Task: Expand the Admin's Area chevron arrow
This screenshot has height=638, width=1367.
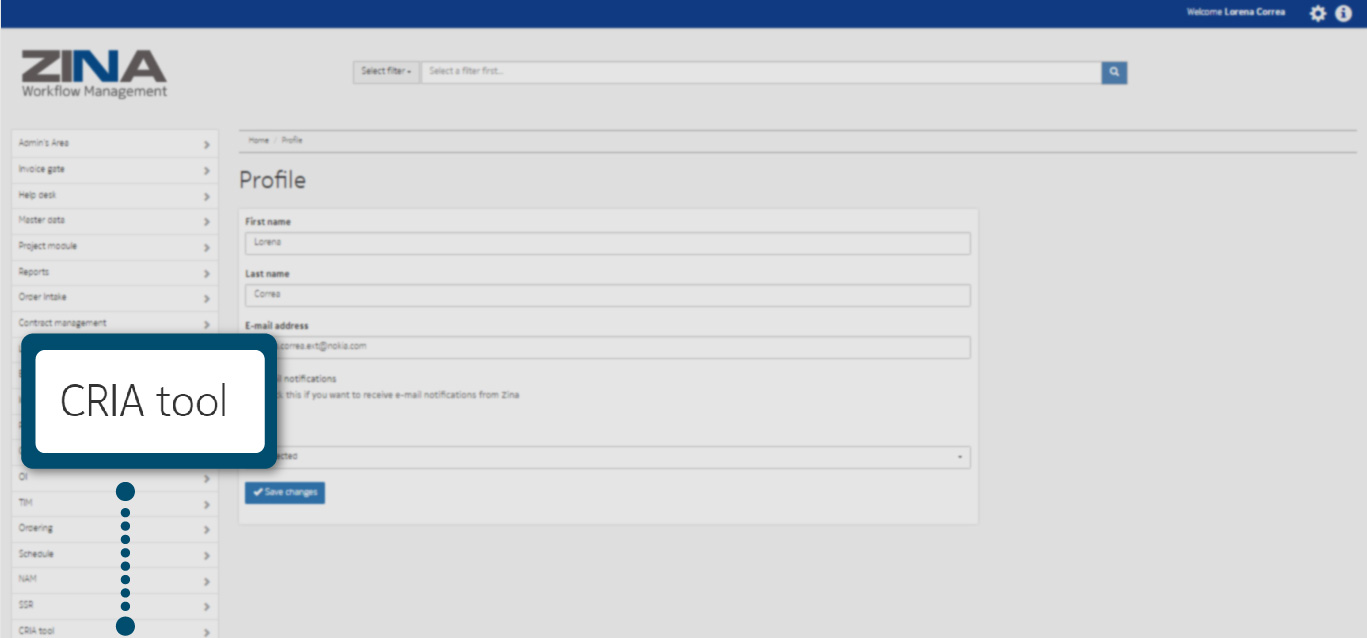Action: click(x=206, y=144)
